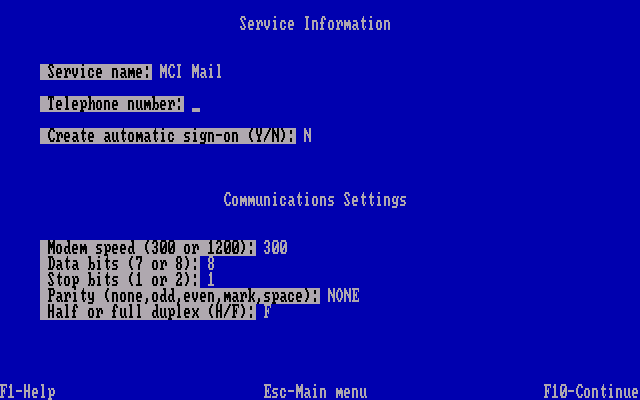640x400 pixels.
Task: Click the Create automatic sign-on (Y/N) label
Action: [168, 136]
